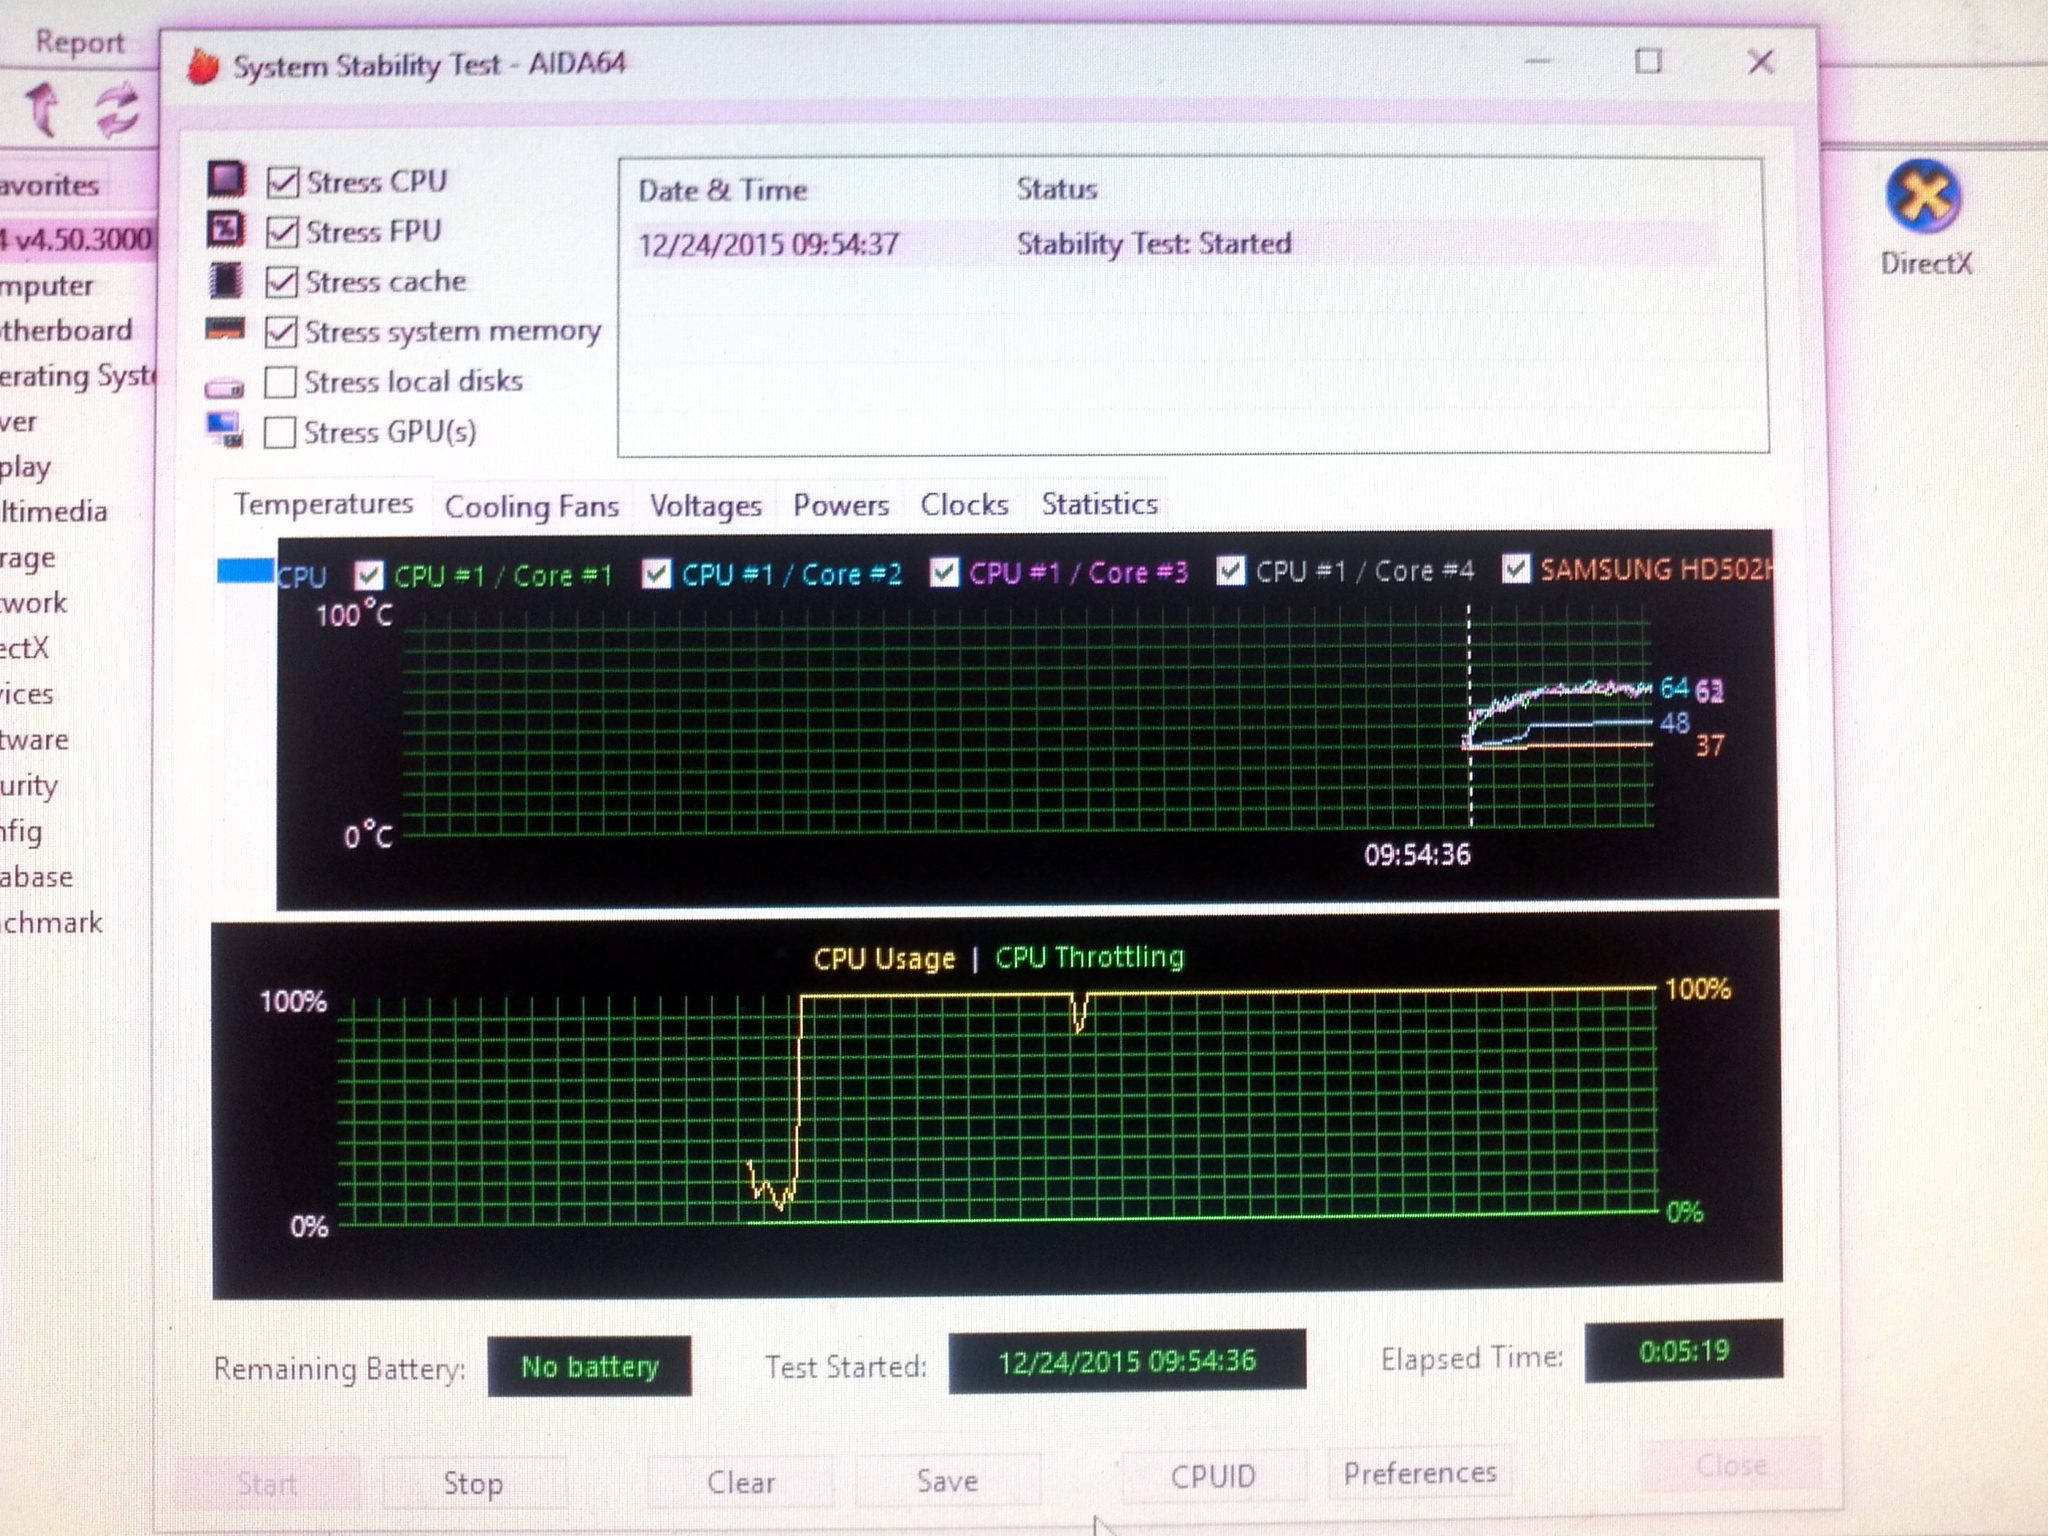Click the Elapsed Time value 0:05:19
The height and width of the screenshot is (1536, 2048).
point(1684,1351)
